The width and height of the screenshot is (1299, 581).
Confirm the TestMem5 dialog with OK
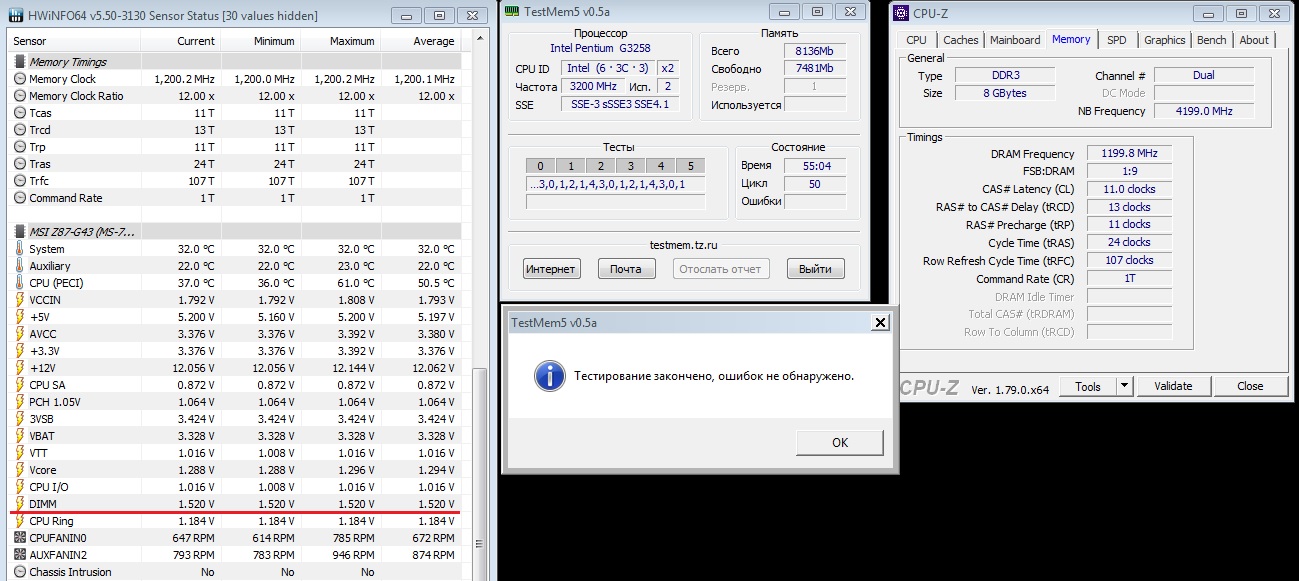pyautogui.click(x=839, y=442)
